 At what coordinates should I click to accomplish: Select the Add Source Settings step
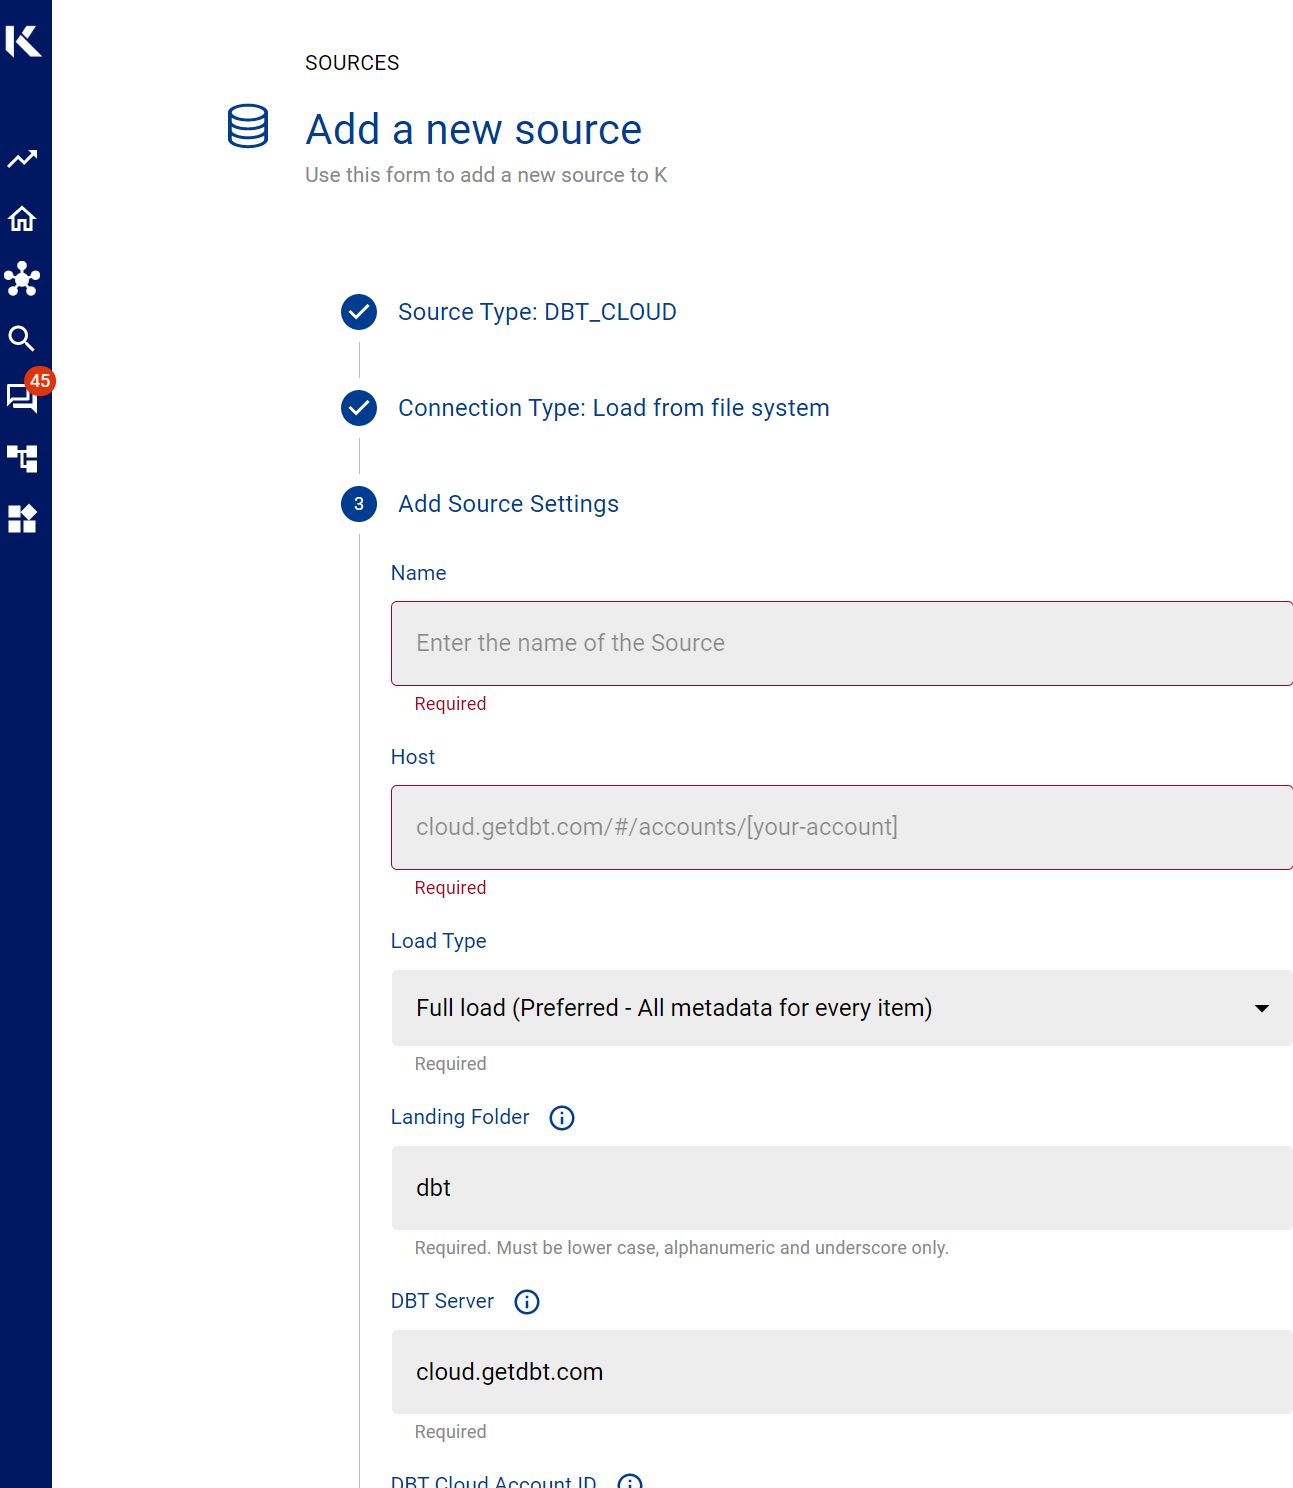coord(508,504)
